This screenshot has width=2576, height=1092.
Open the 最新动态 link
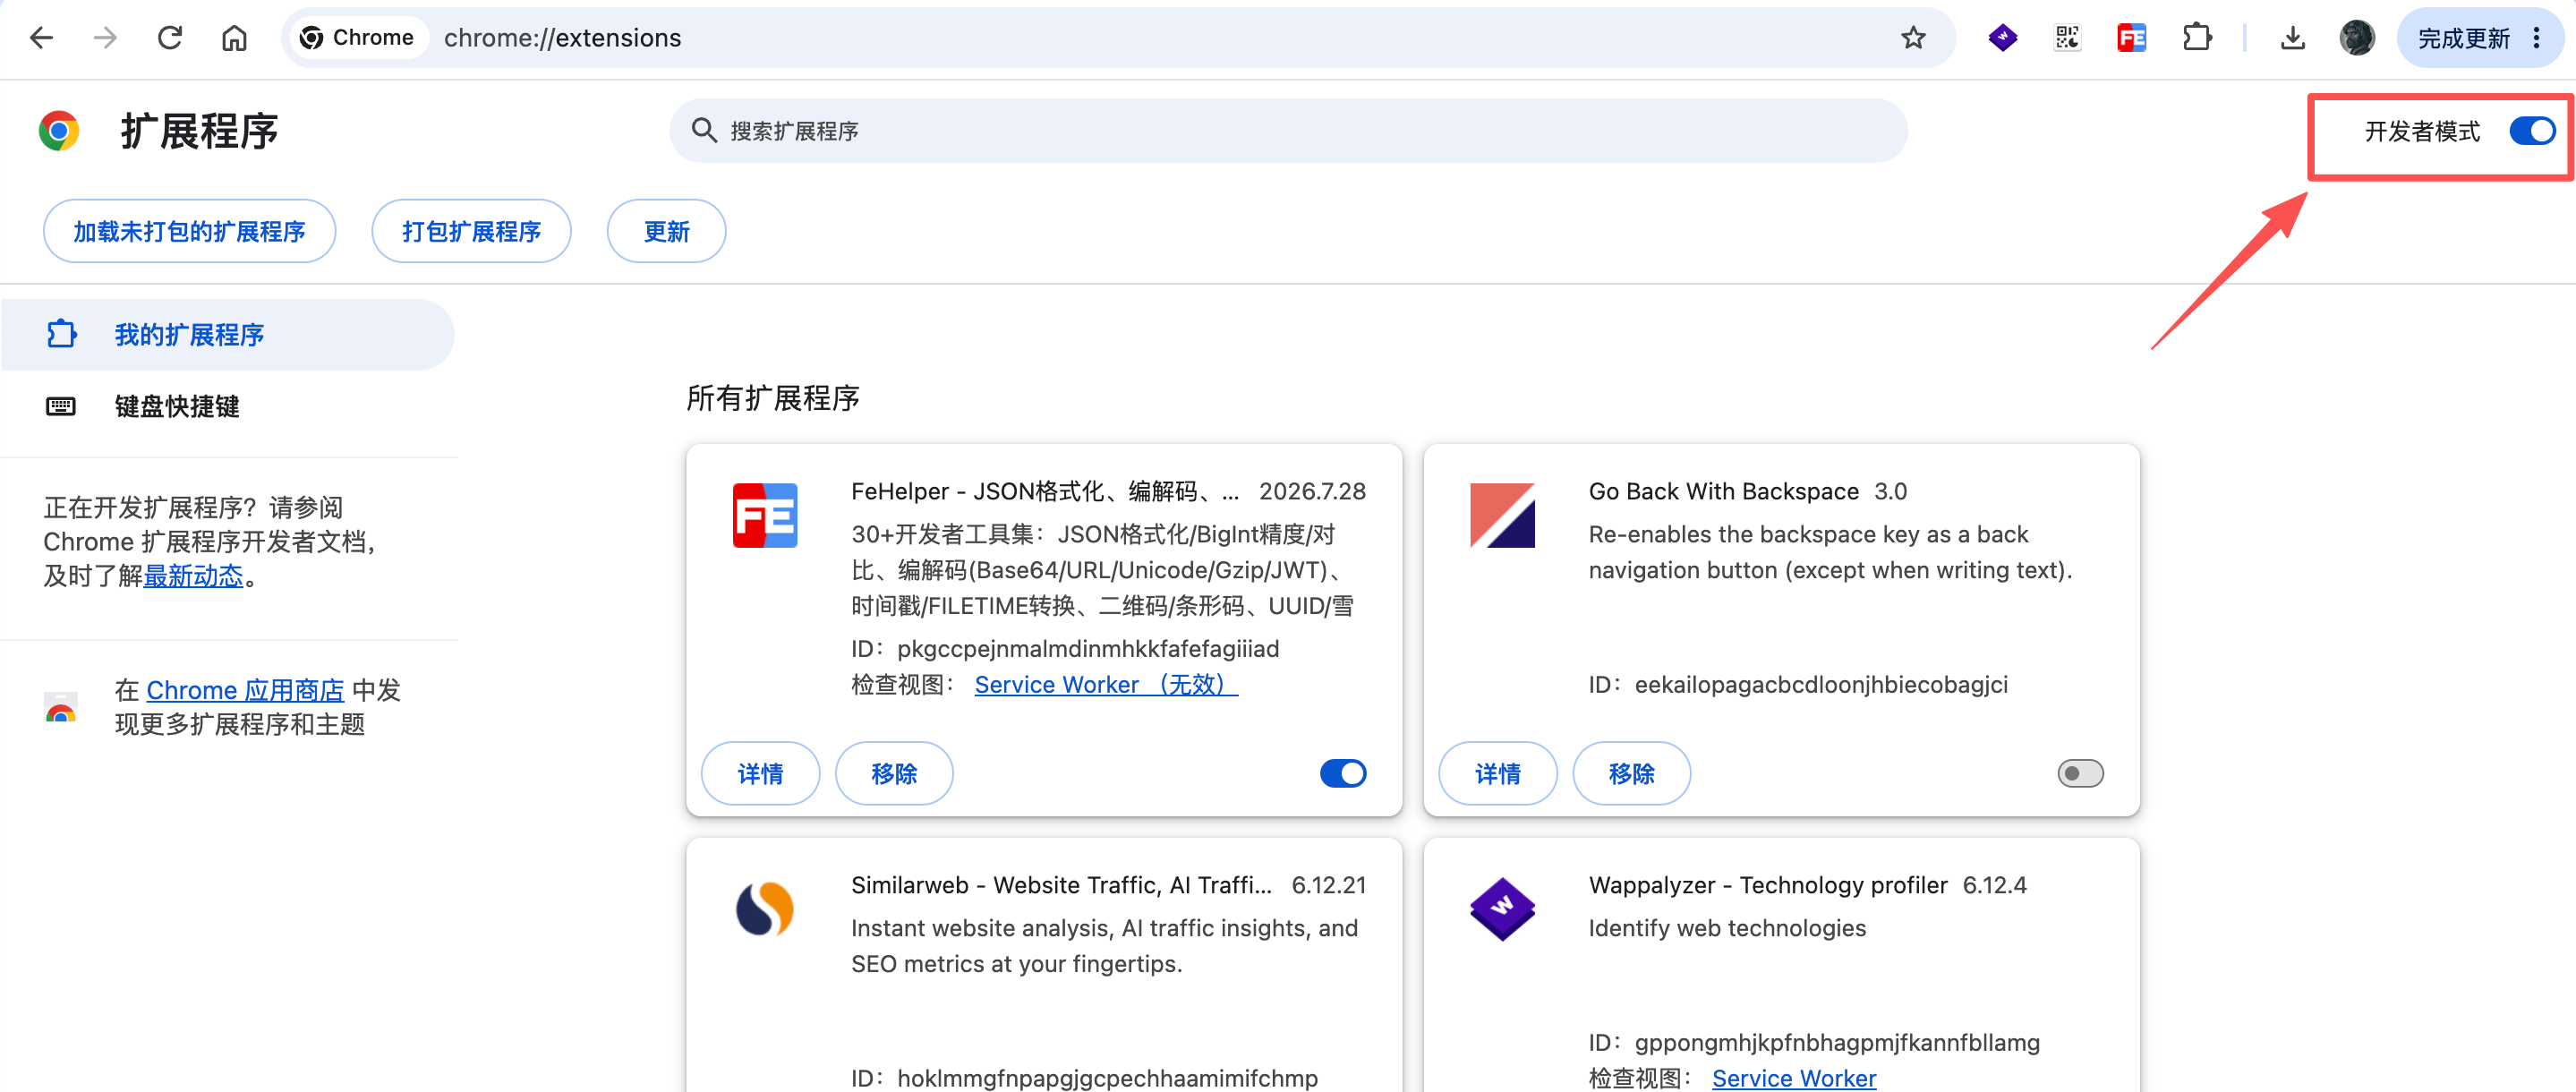(193, 576)
